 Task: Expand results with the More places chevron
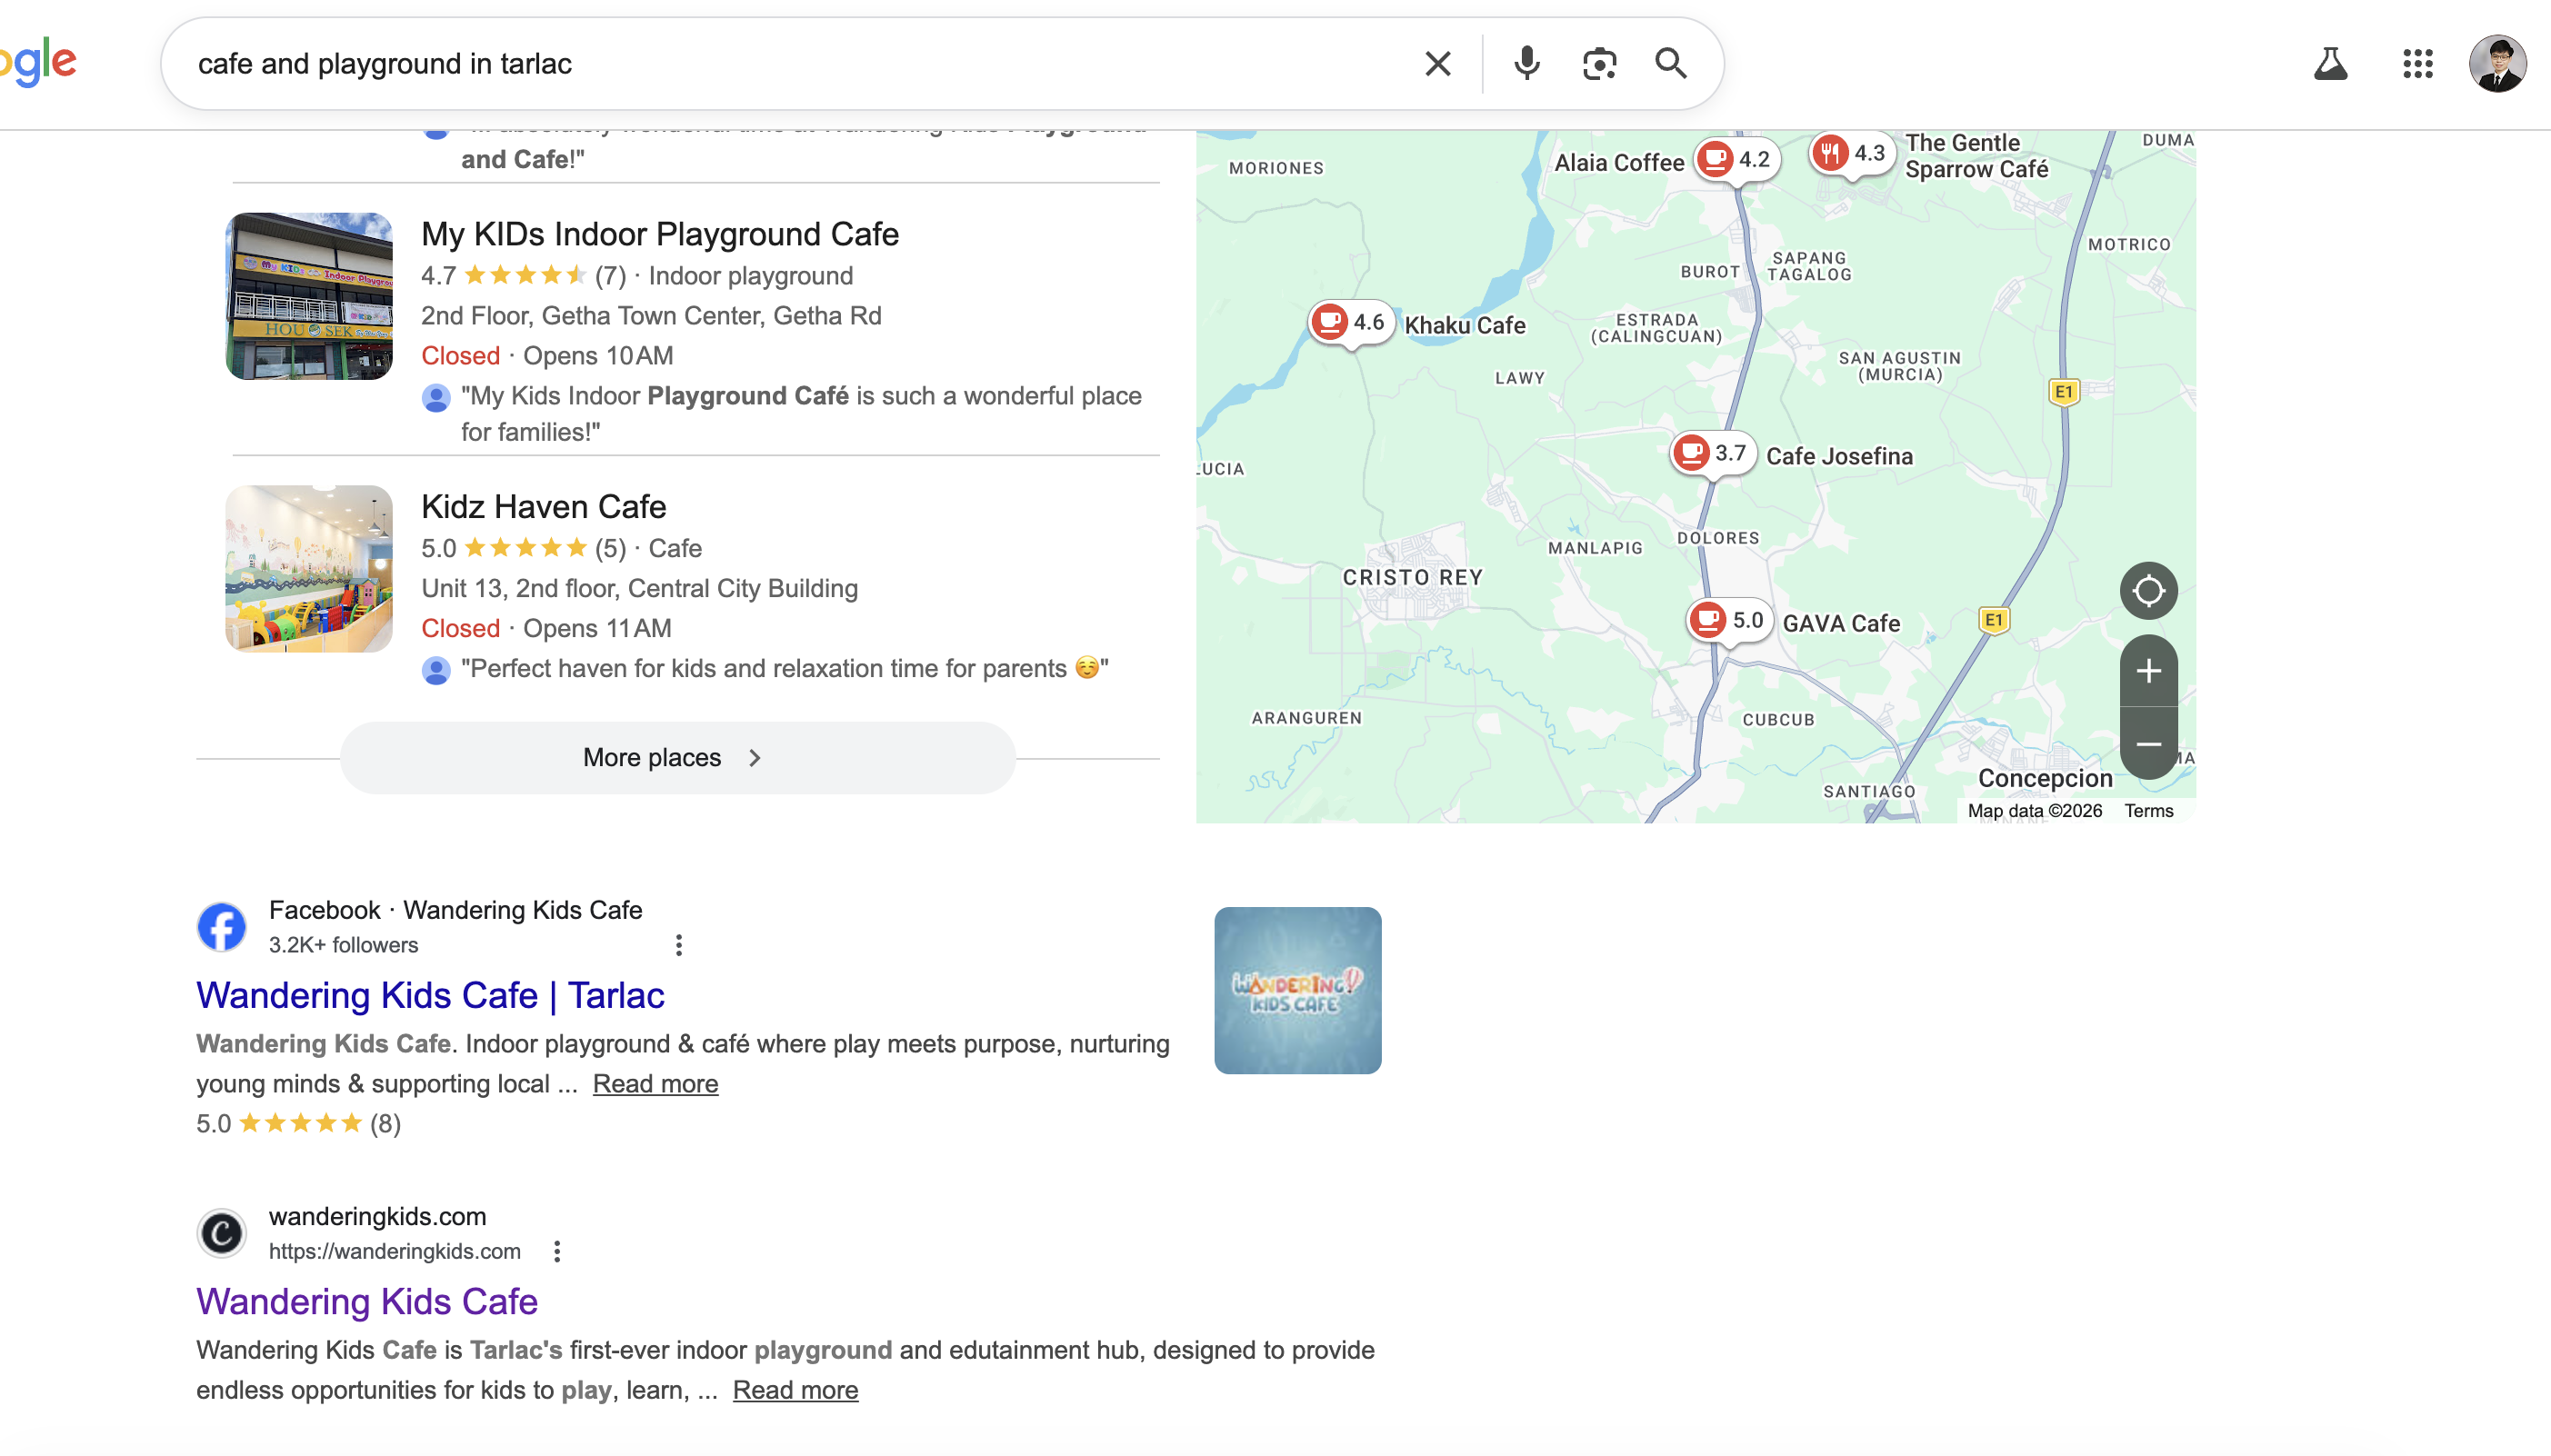(755, 757)
